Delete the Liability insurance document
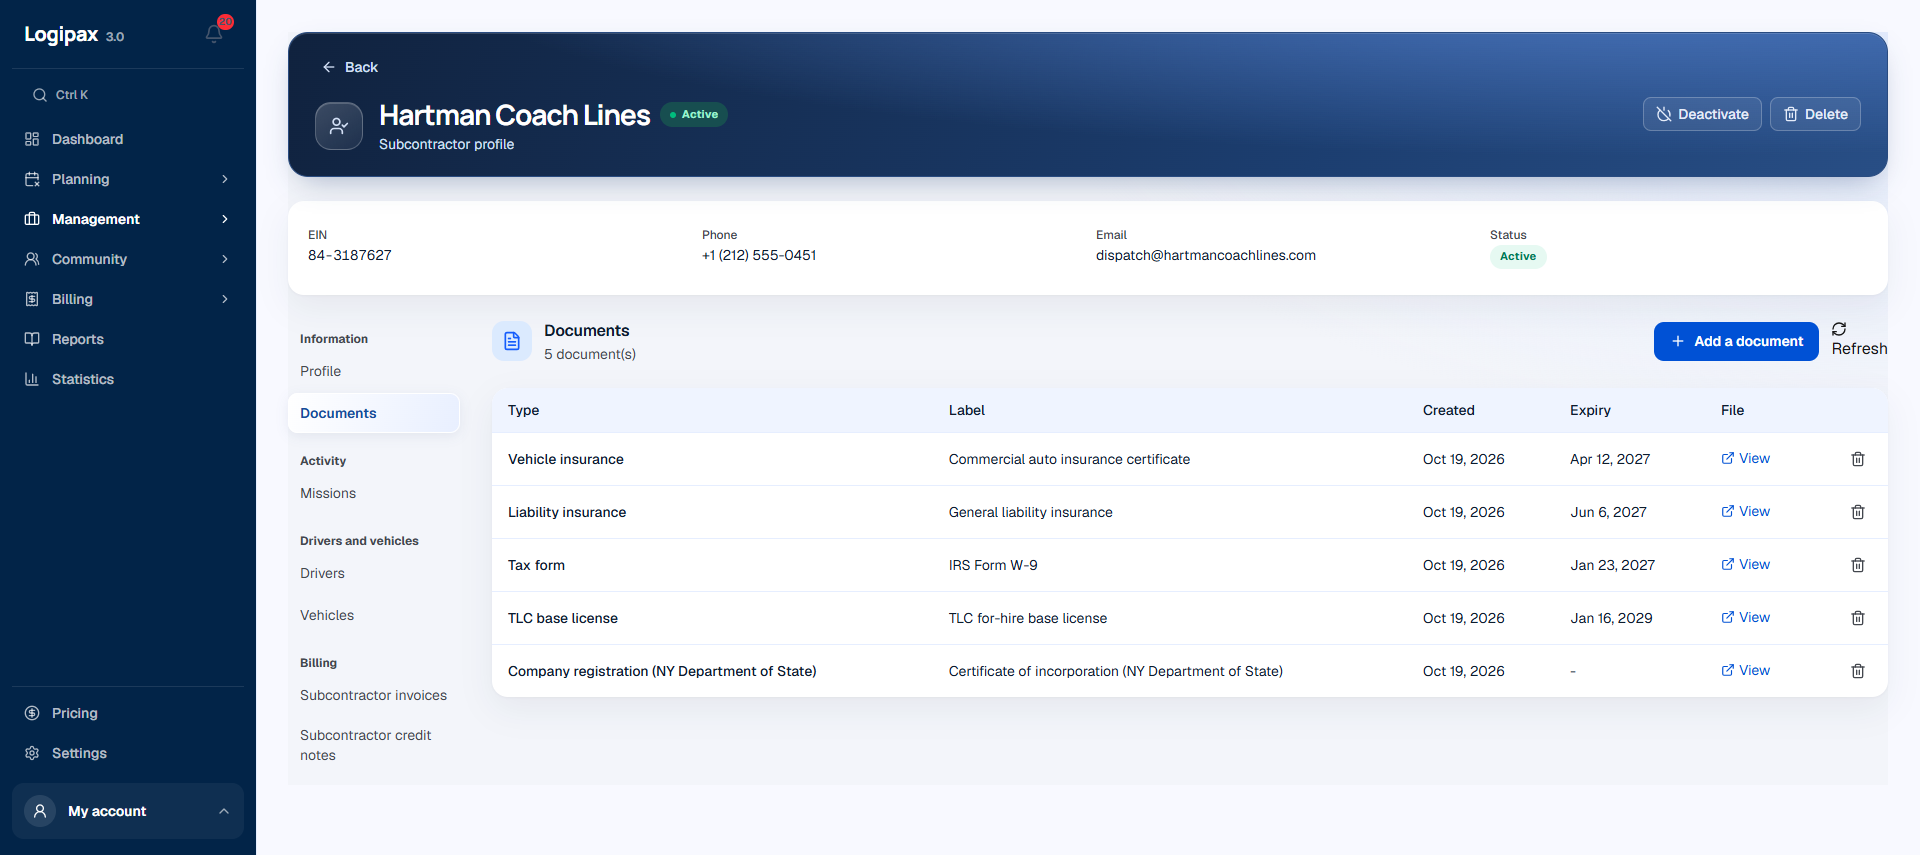 [1858, 512]
